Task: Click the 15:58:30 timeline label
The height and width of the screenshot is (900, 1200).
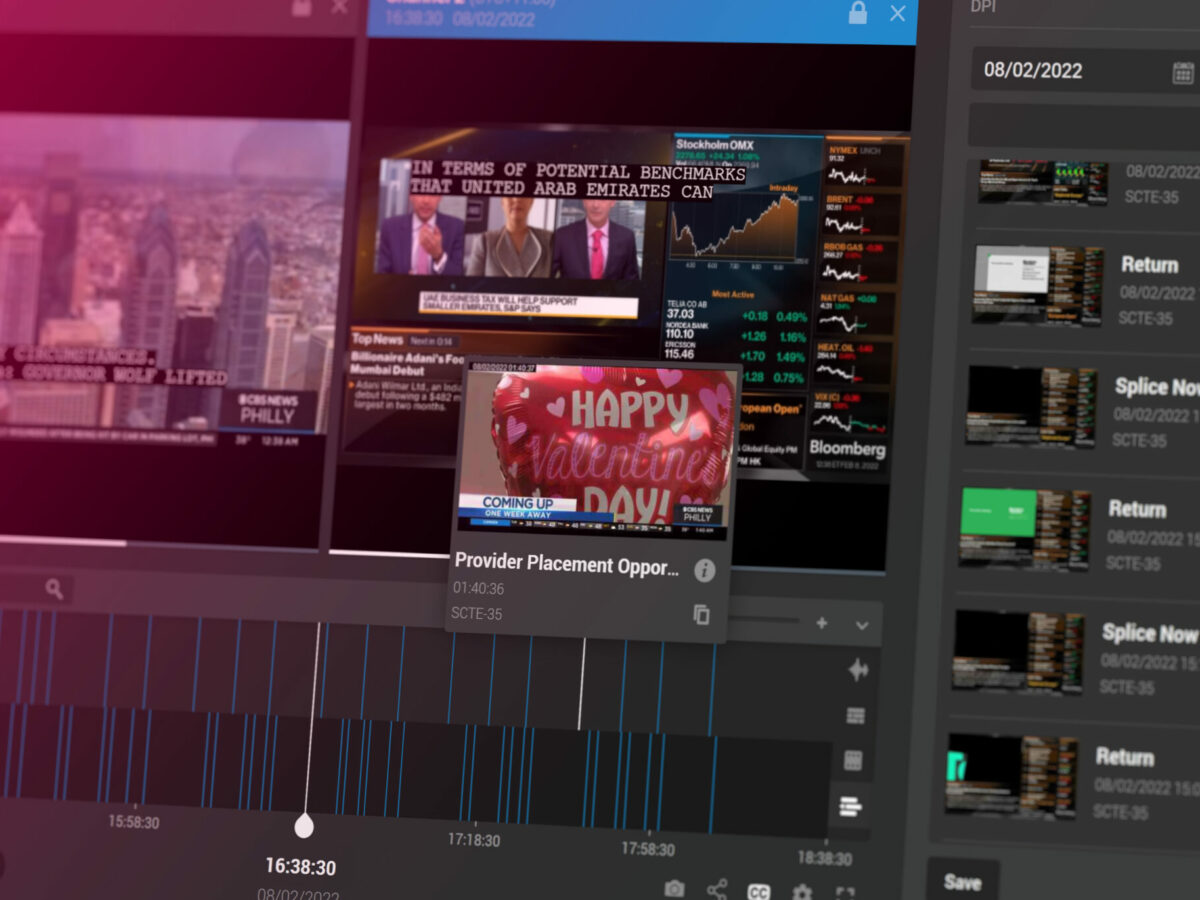Action: (134, 822)
